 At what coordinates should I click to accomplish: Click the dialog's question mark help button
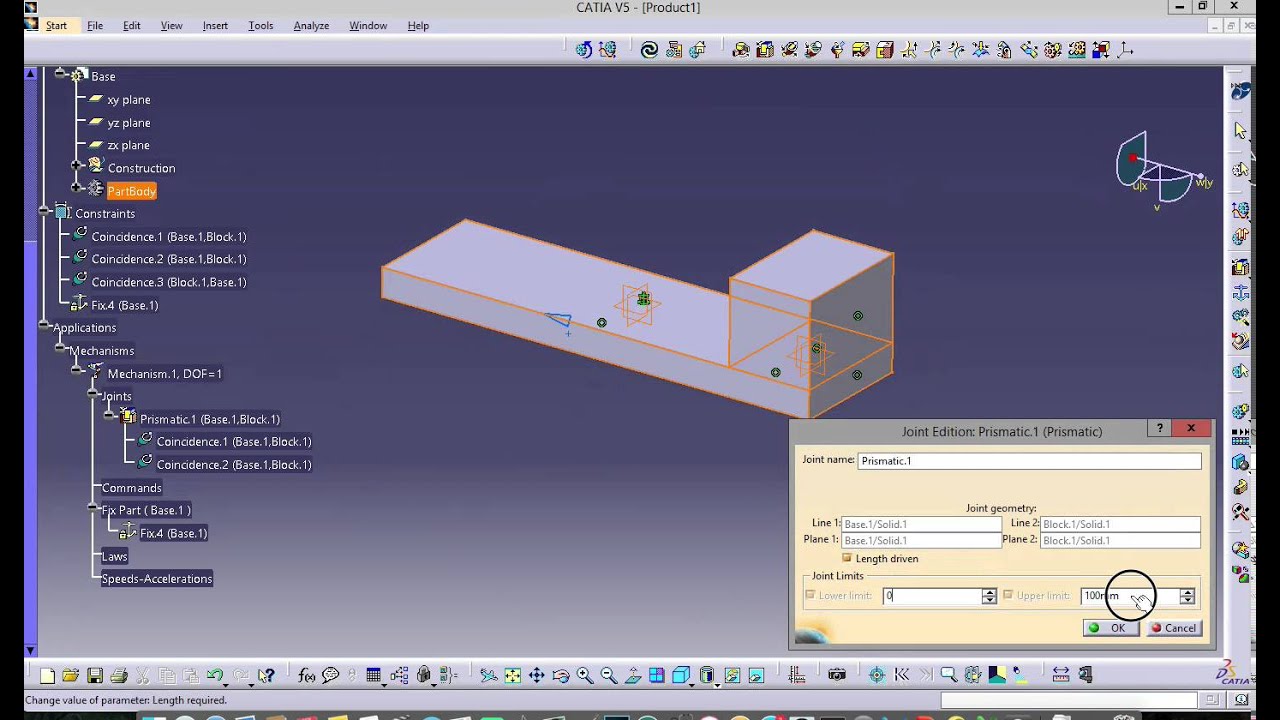pyautogui.click(x=1159, y=429)
